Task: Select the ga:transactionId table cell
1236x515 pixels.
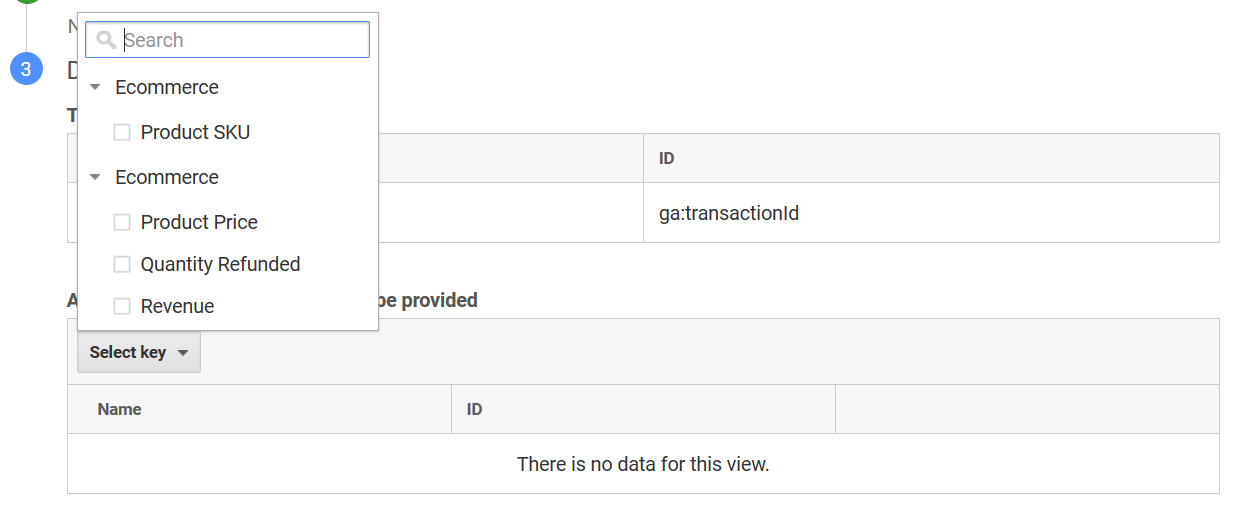Action: point(729,213)
